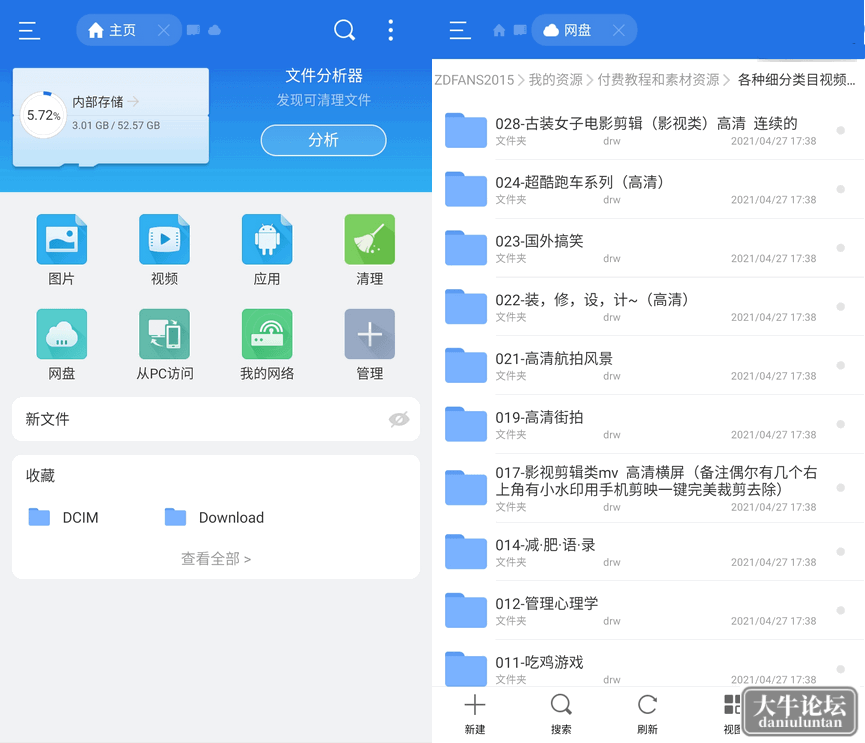This screenshot has width=865, height=743.
Task: Open the 新文件 card
Action: click(x=216, y=419)
